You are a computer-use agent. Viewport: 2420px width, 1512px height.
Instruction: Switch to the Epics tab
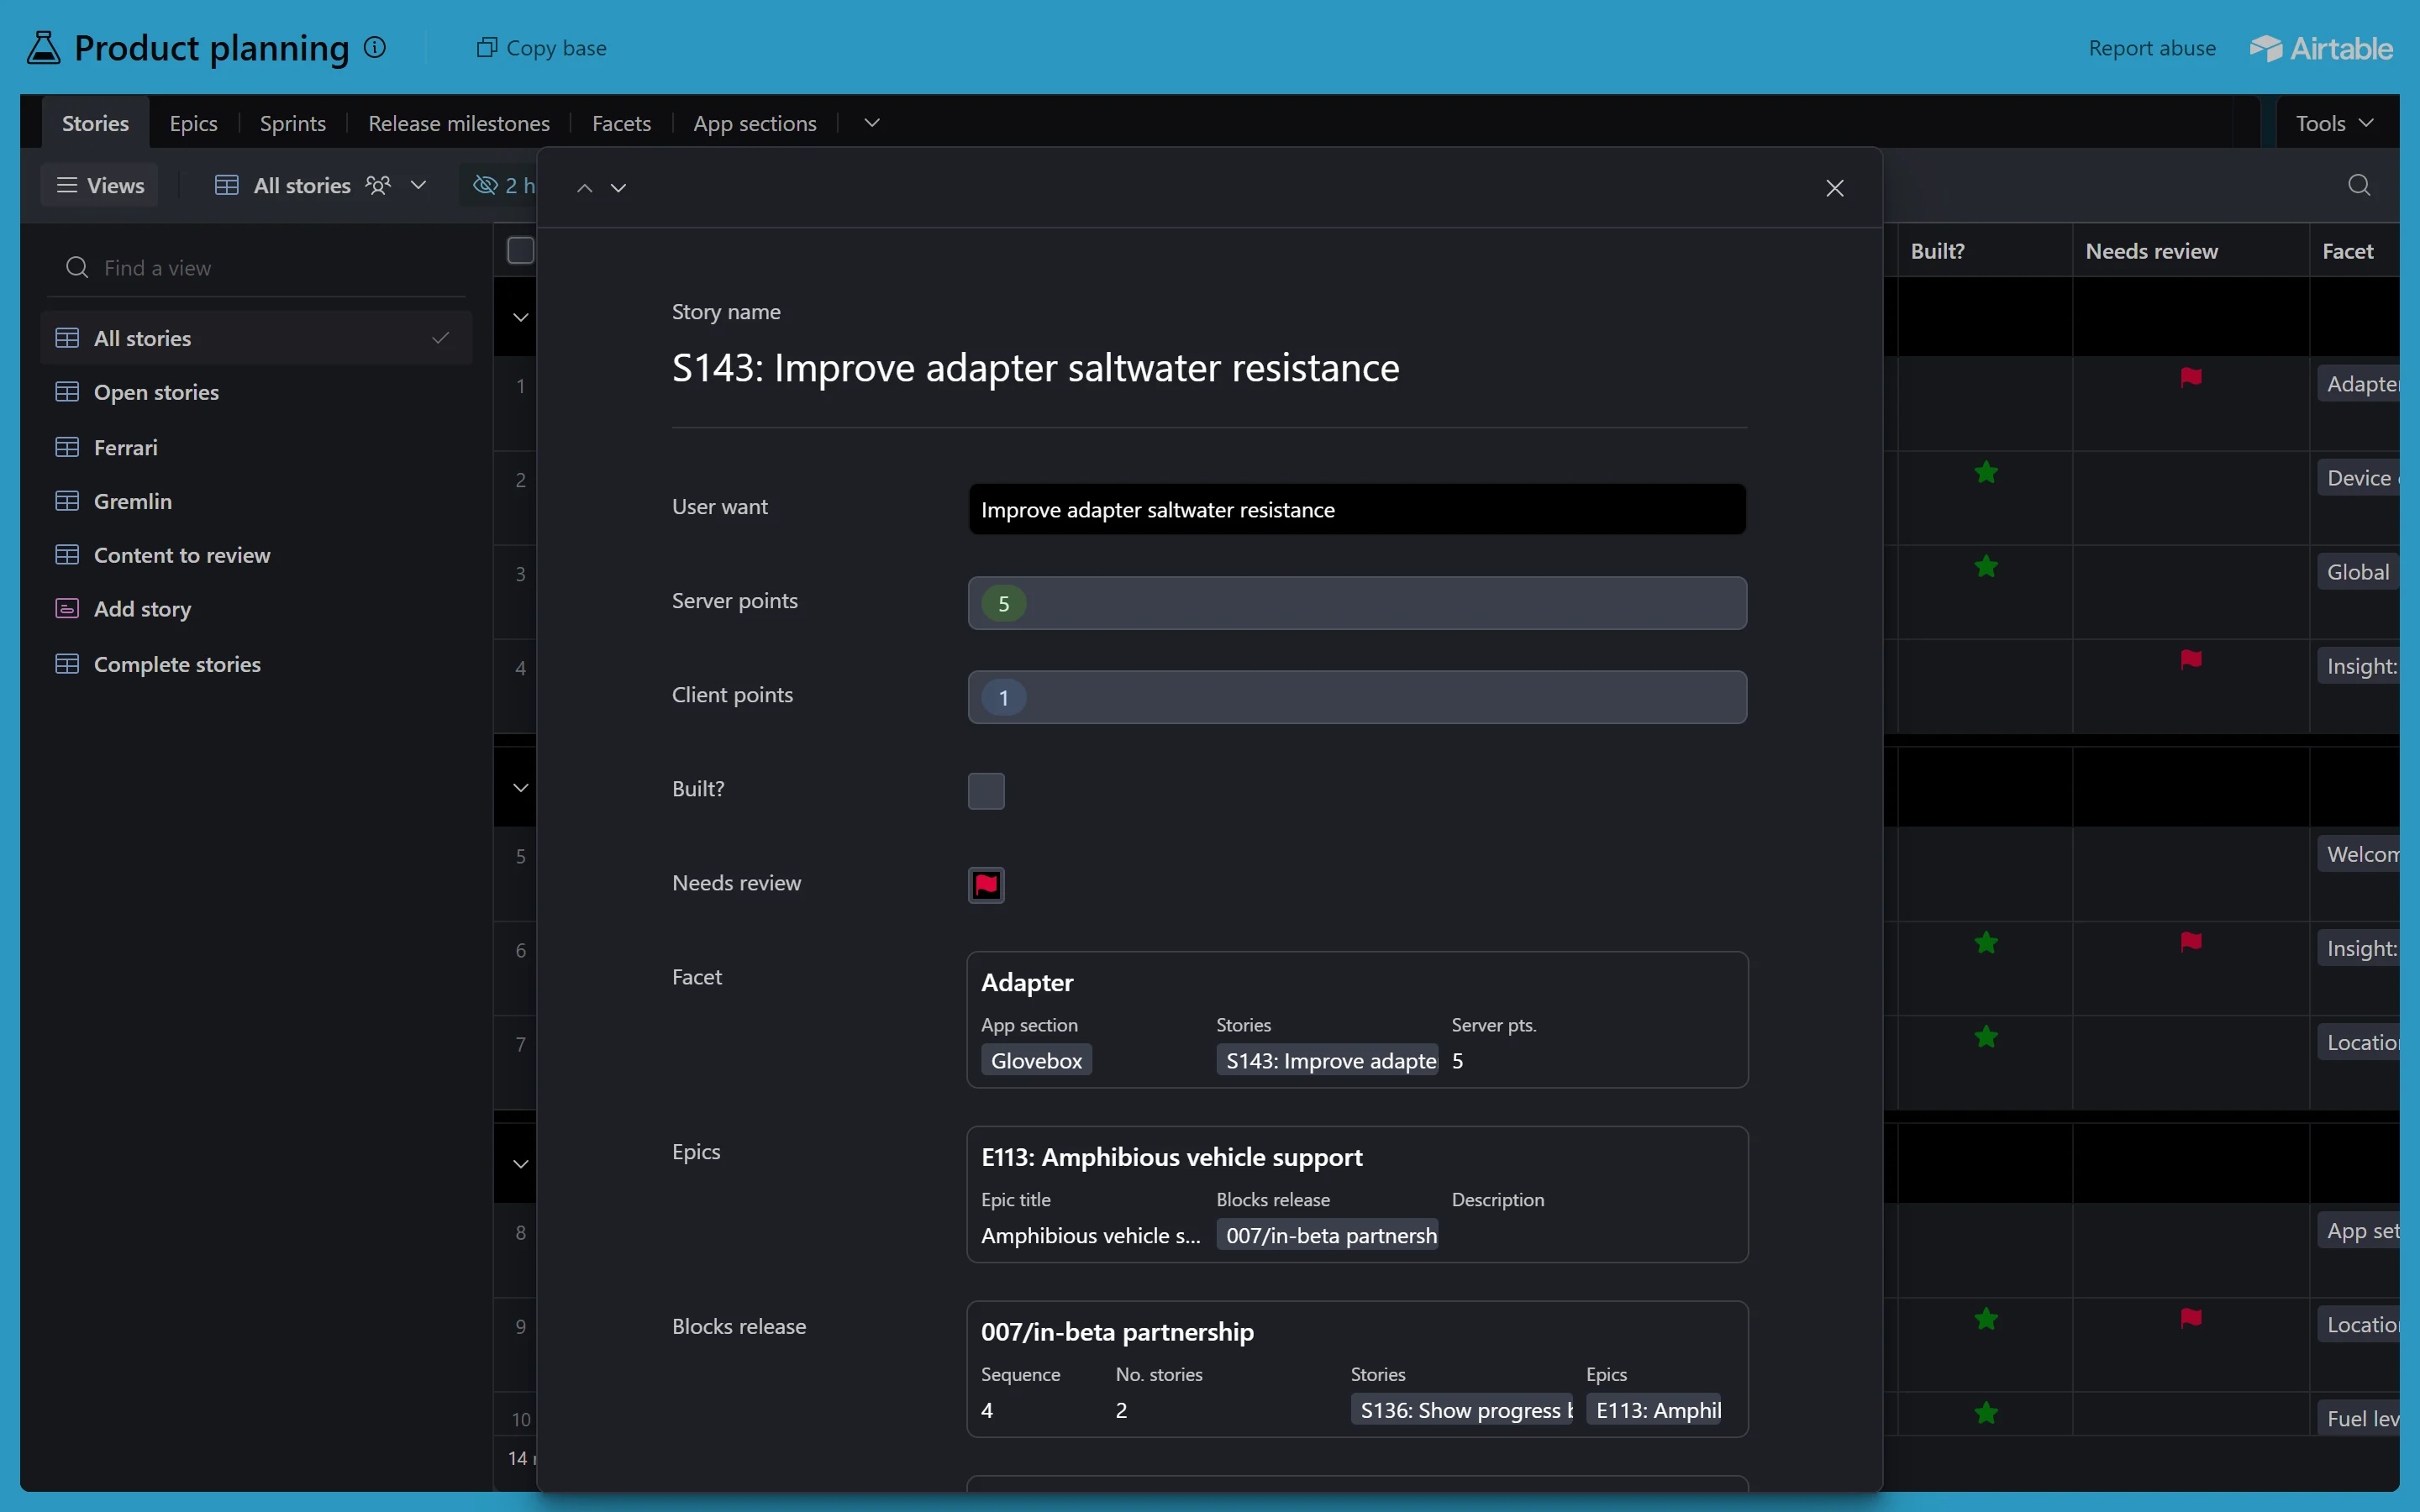(193, 123)
